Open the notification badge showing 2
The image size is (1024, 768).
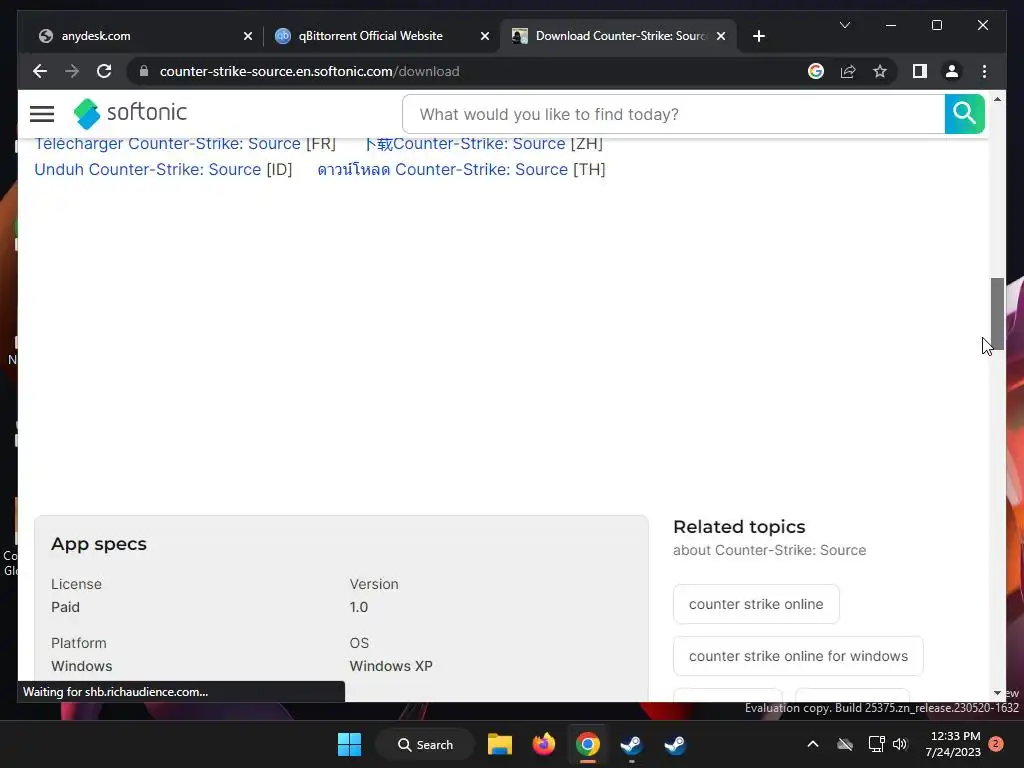coord(996,744)
